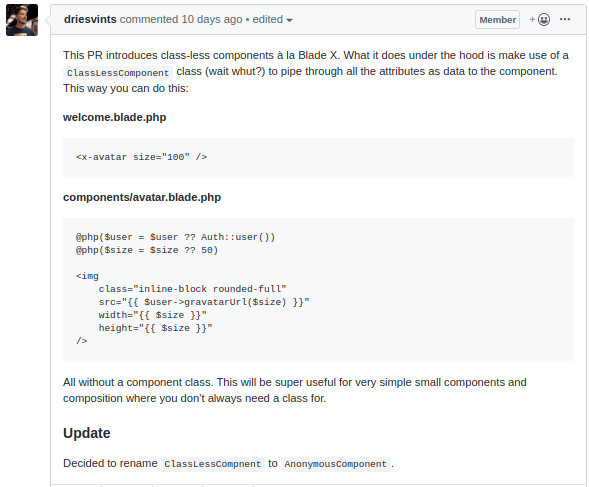Click the width="{{ $size }}" code line

[153, 315]
